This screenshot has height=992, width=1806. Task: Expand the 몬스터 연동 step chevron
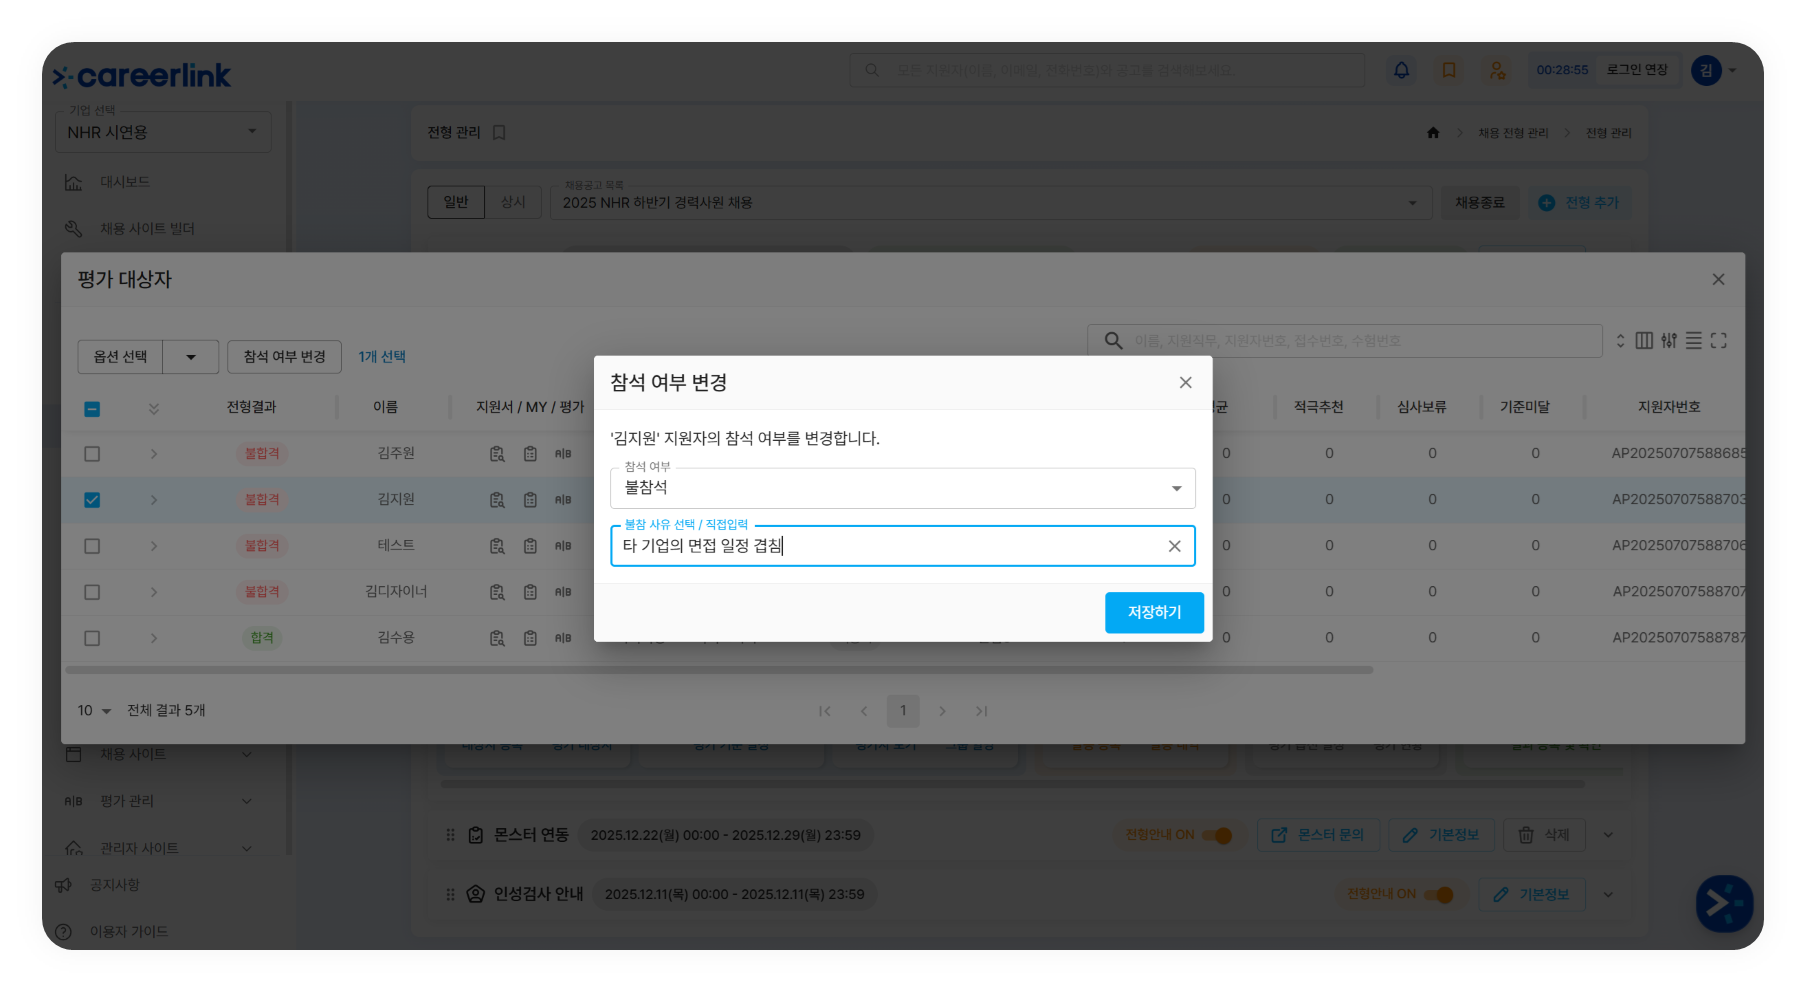tap(1608, 835)
